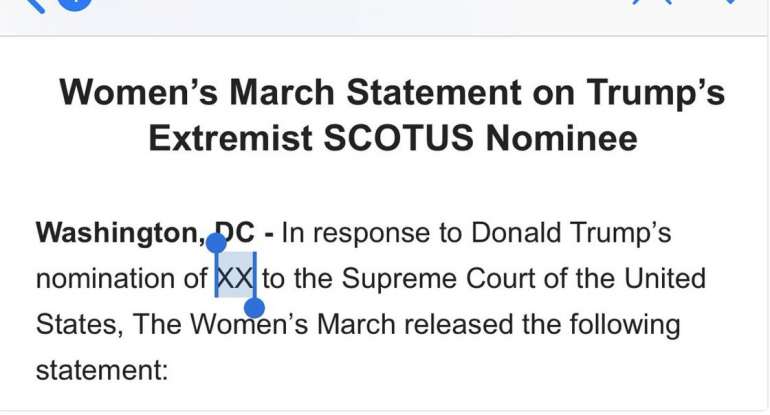Tap the headline line "Extremist SCOTUS Nominee"
Viewport: 770px width, 415px height.
[392, 138]
